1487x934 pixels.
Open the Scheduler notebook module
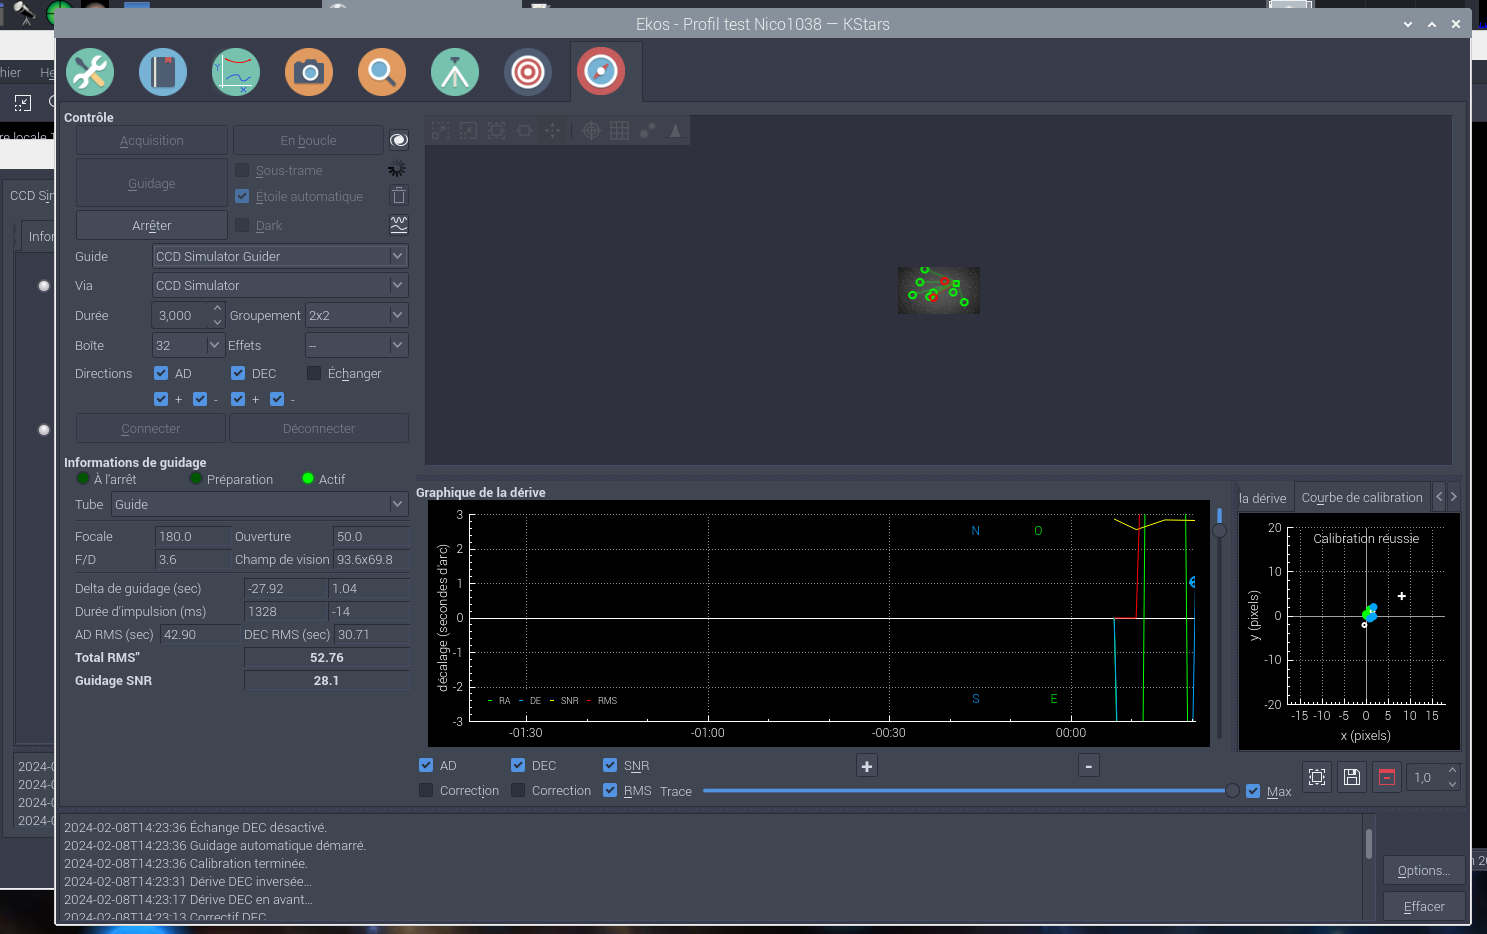coord(163,72)
